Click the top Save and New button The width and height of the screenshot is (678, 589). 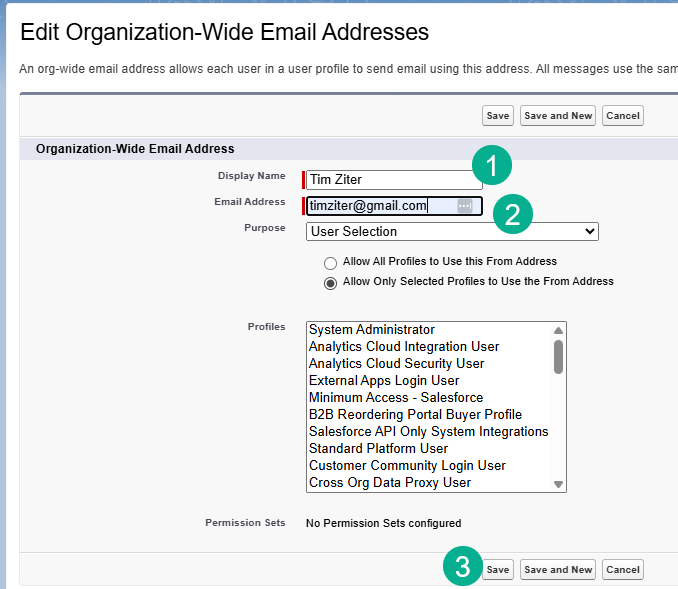(x=558, y=116)
